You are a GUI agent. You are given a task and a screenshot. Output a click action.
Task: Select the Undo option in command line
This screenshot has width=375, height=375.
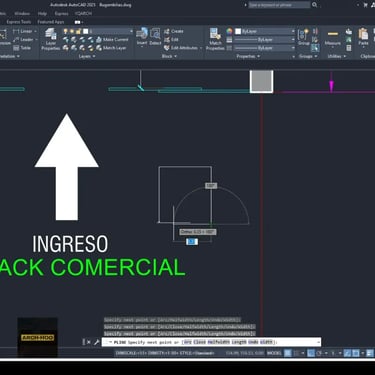253,342
